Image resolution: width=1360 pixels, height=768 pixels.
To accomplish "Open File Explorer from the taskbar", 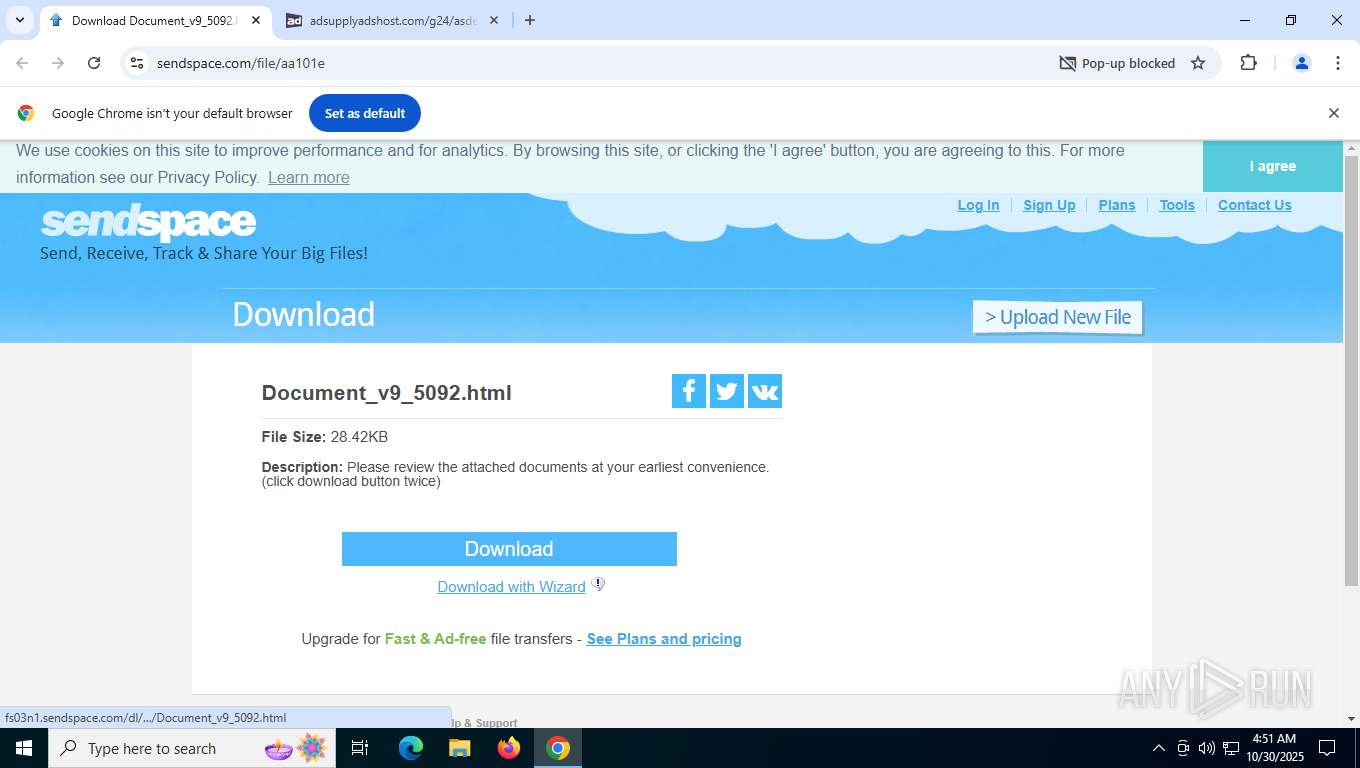I will (x=459, y=748).
